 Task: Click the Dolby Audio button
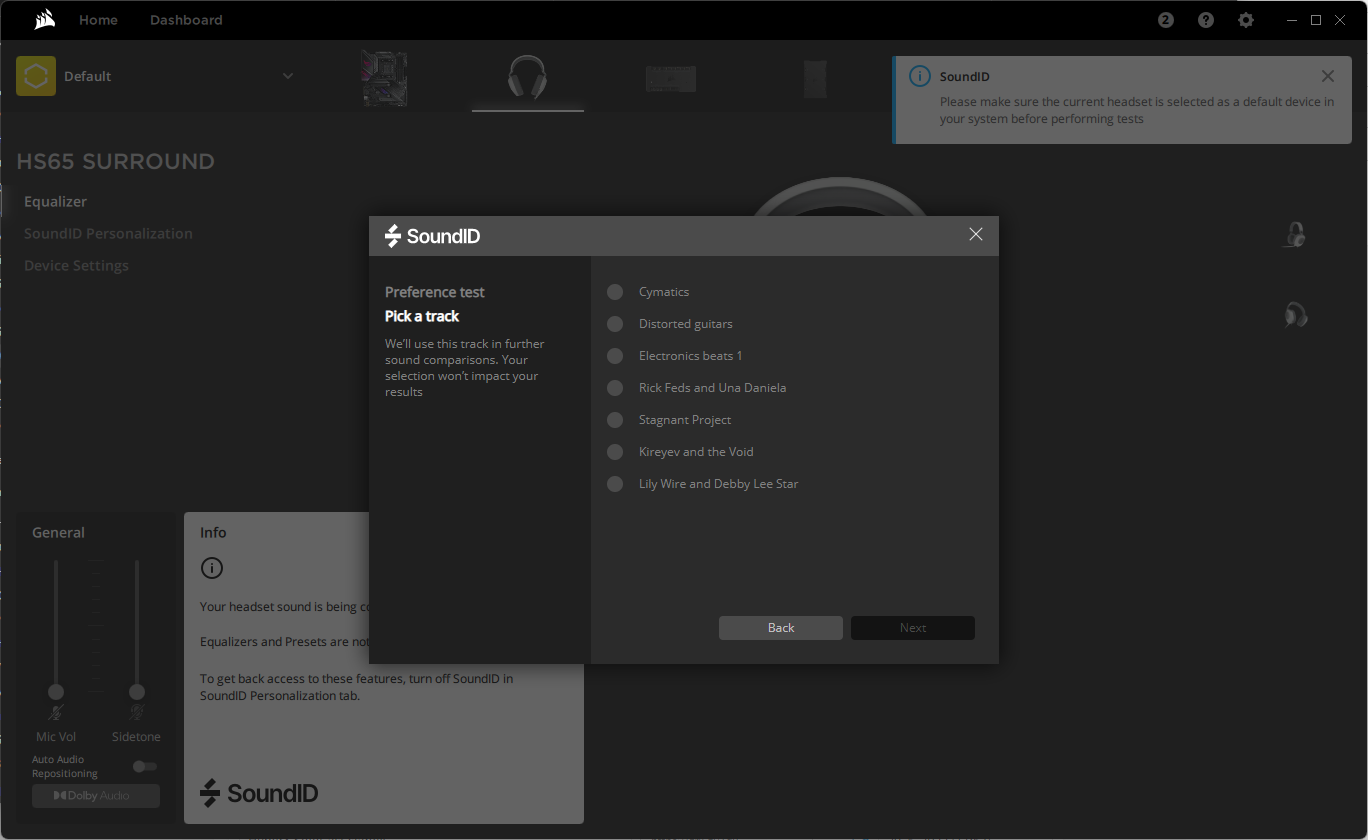[96, 796]
